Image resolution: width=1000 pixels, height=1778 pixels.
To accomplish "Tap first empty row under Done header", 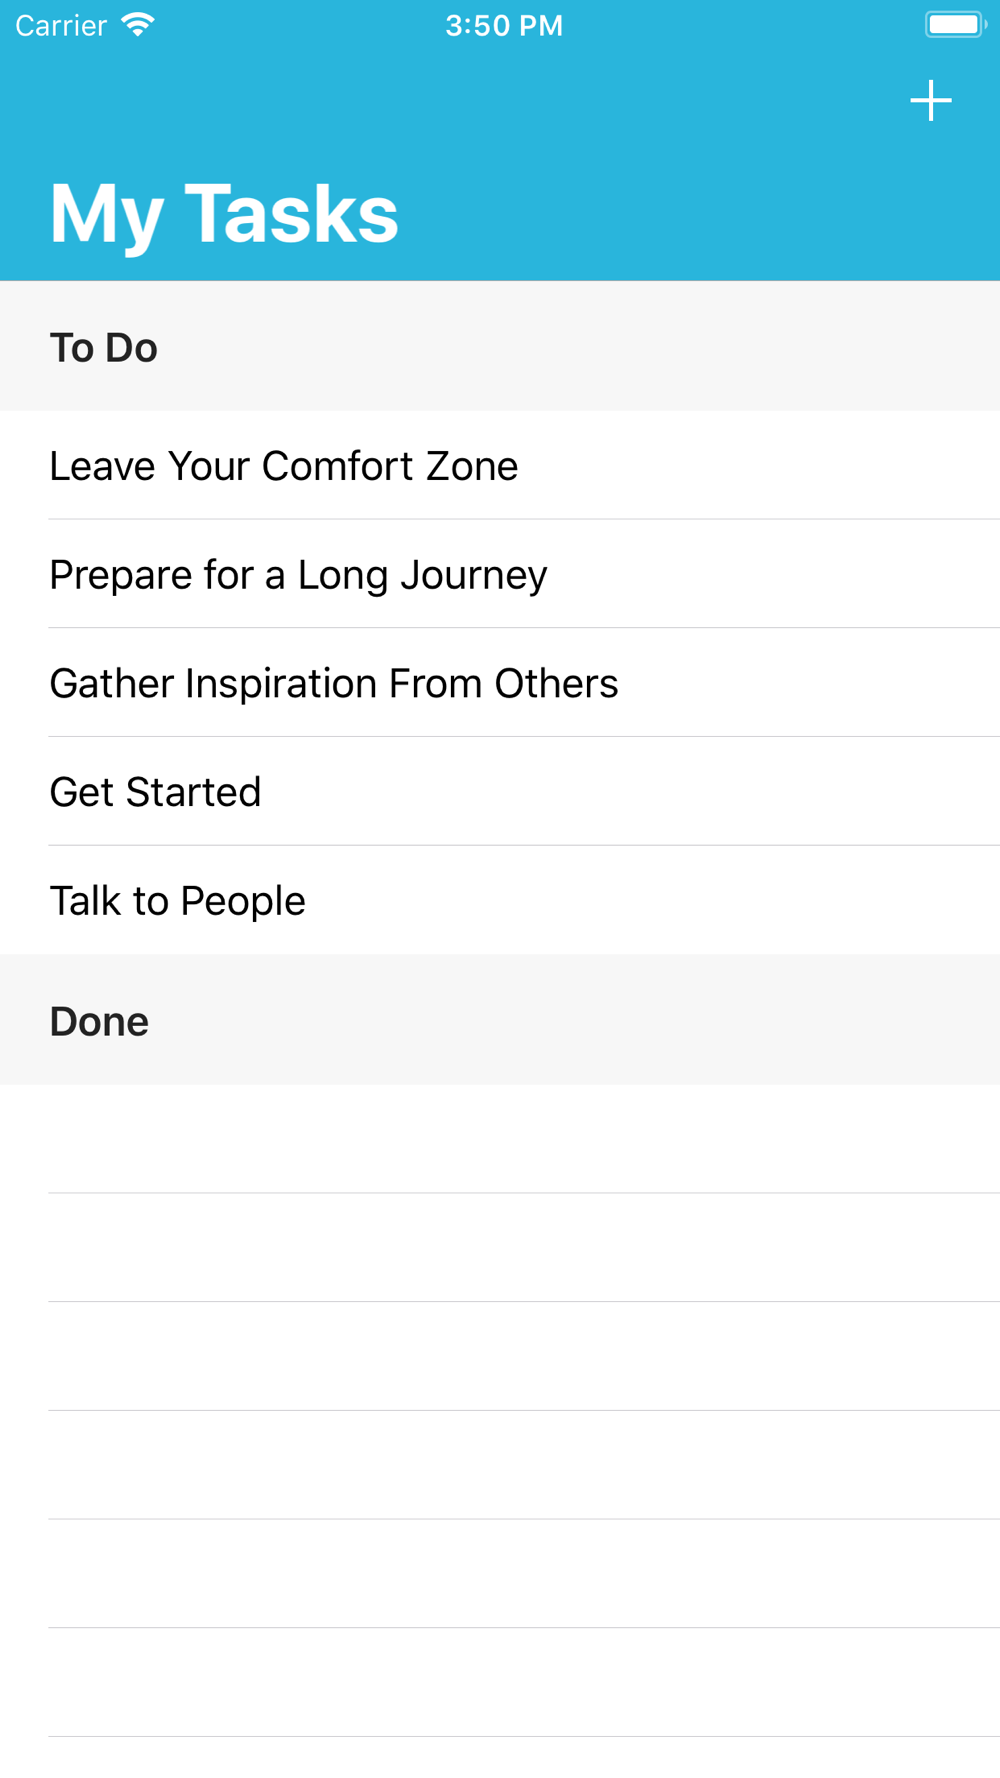I will [500, 1139].
